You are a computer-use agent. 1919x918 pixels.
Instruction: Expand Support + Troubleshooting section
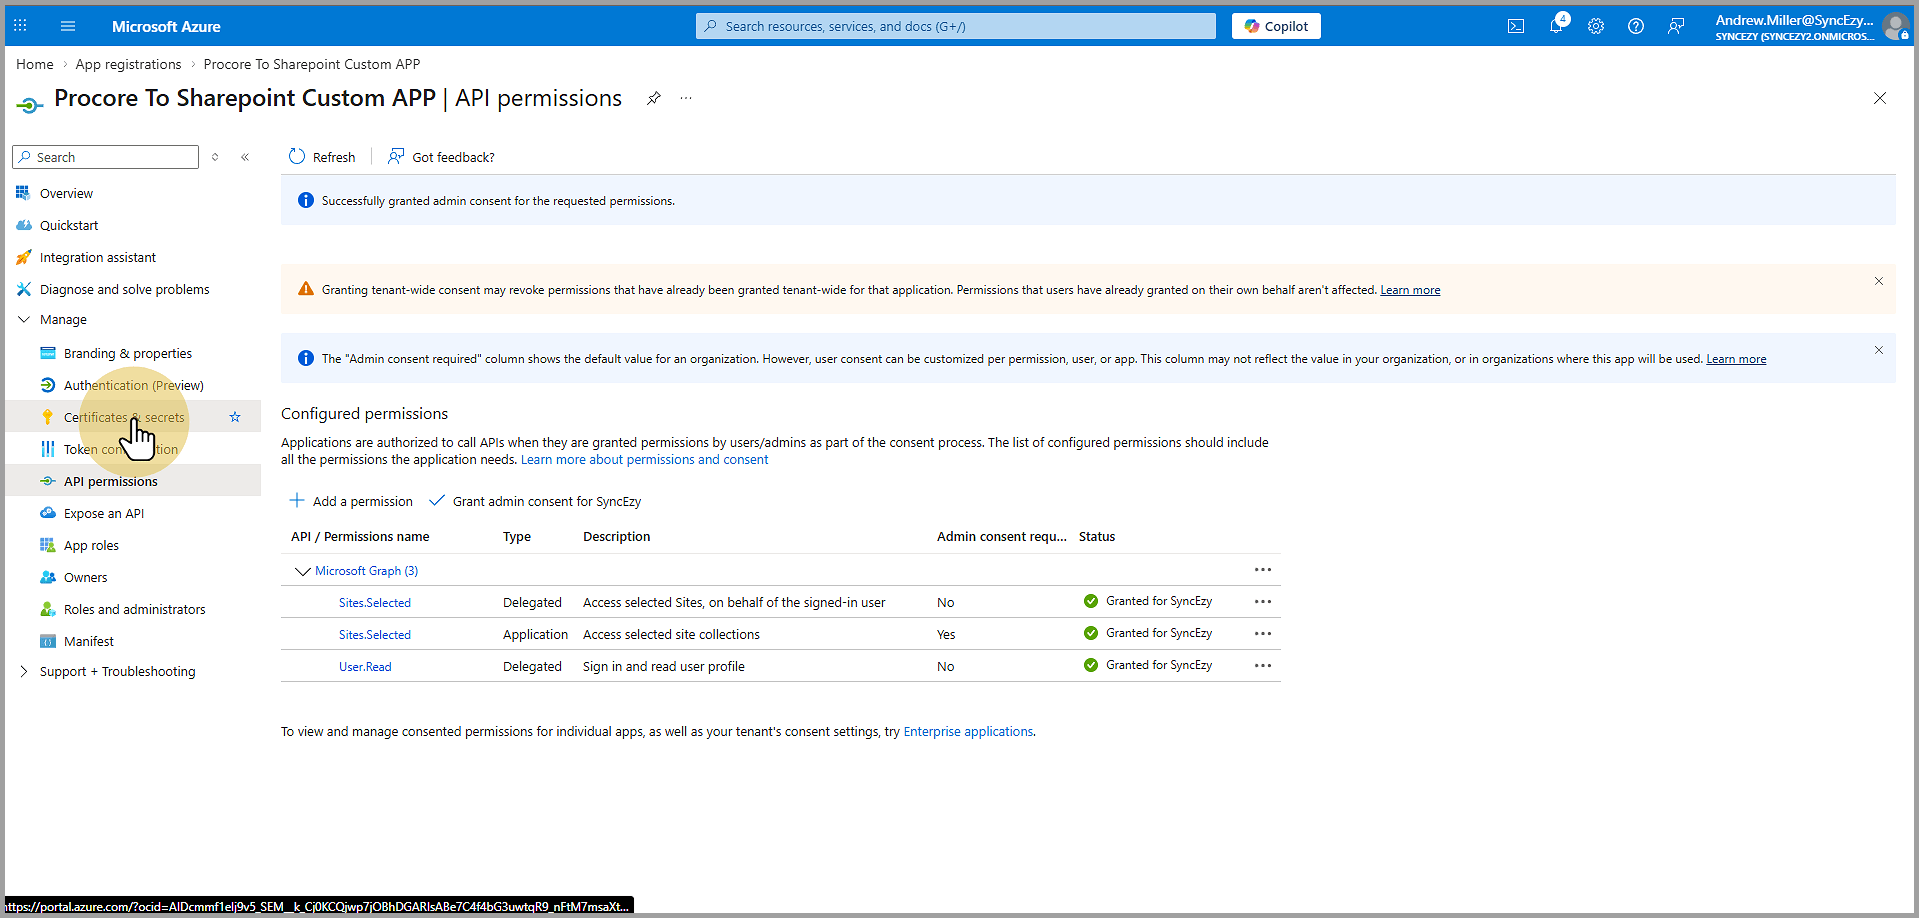[x=24, y=672]
